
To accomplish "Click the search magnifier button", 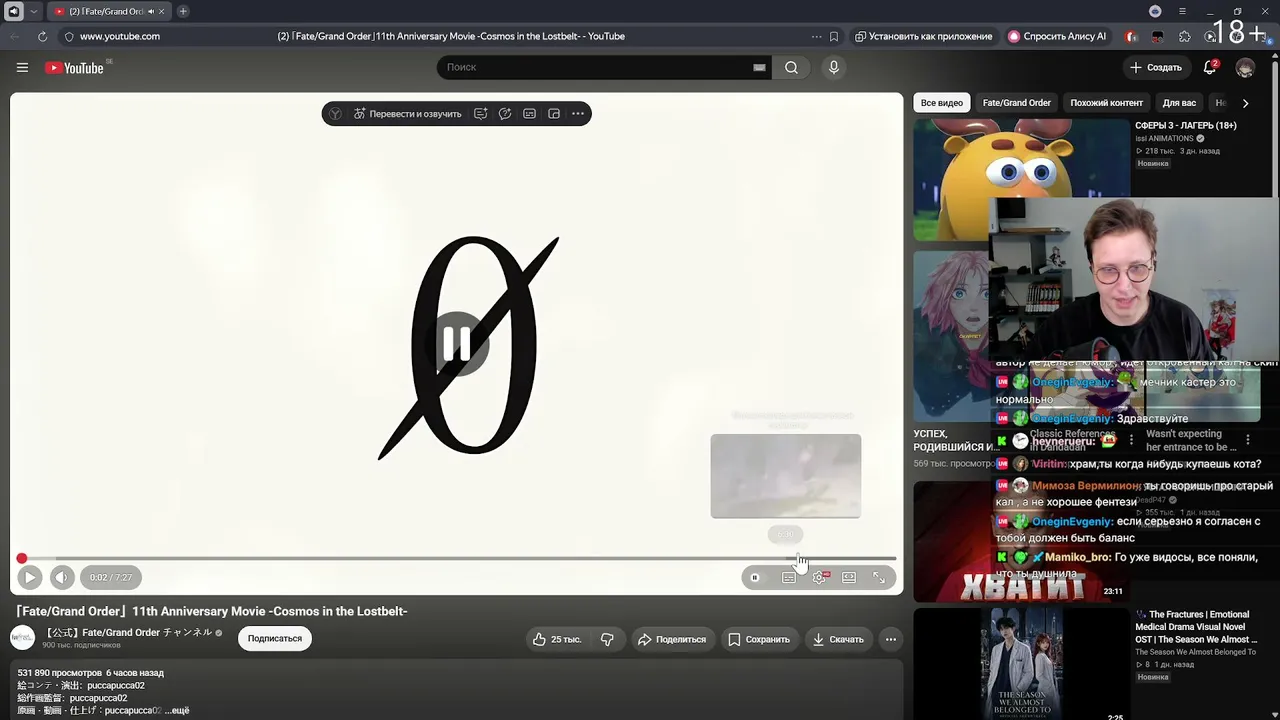I will click(791, 67).
